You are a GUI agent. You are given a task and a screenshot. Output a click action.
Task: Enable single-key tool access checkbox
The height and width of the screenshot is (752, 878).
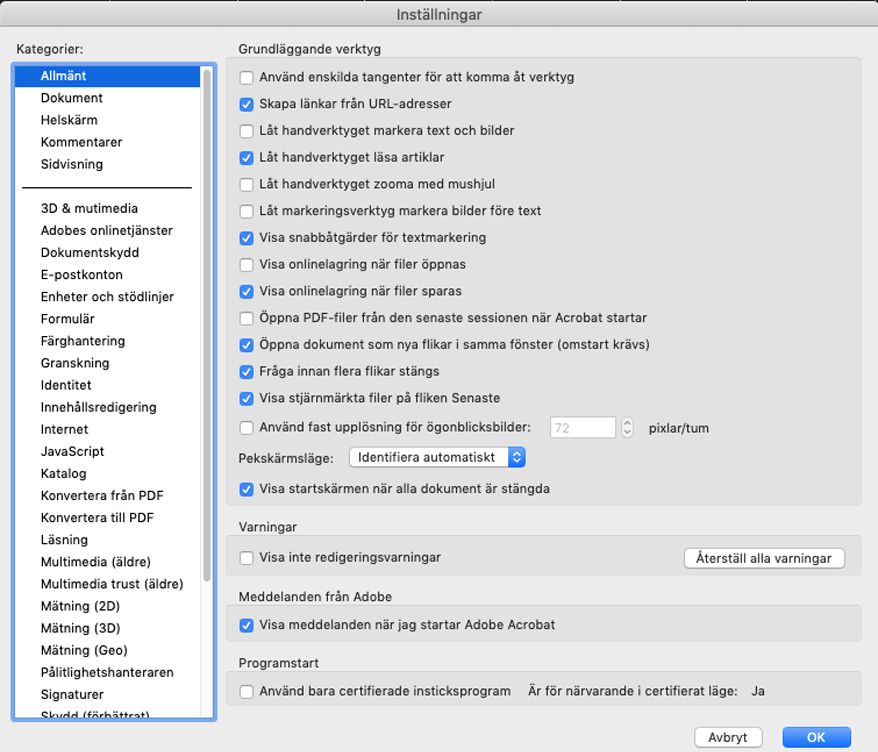click(x=245, y=77)
